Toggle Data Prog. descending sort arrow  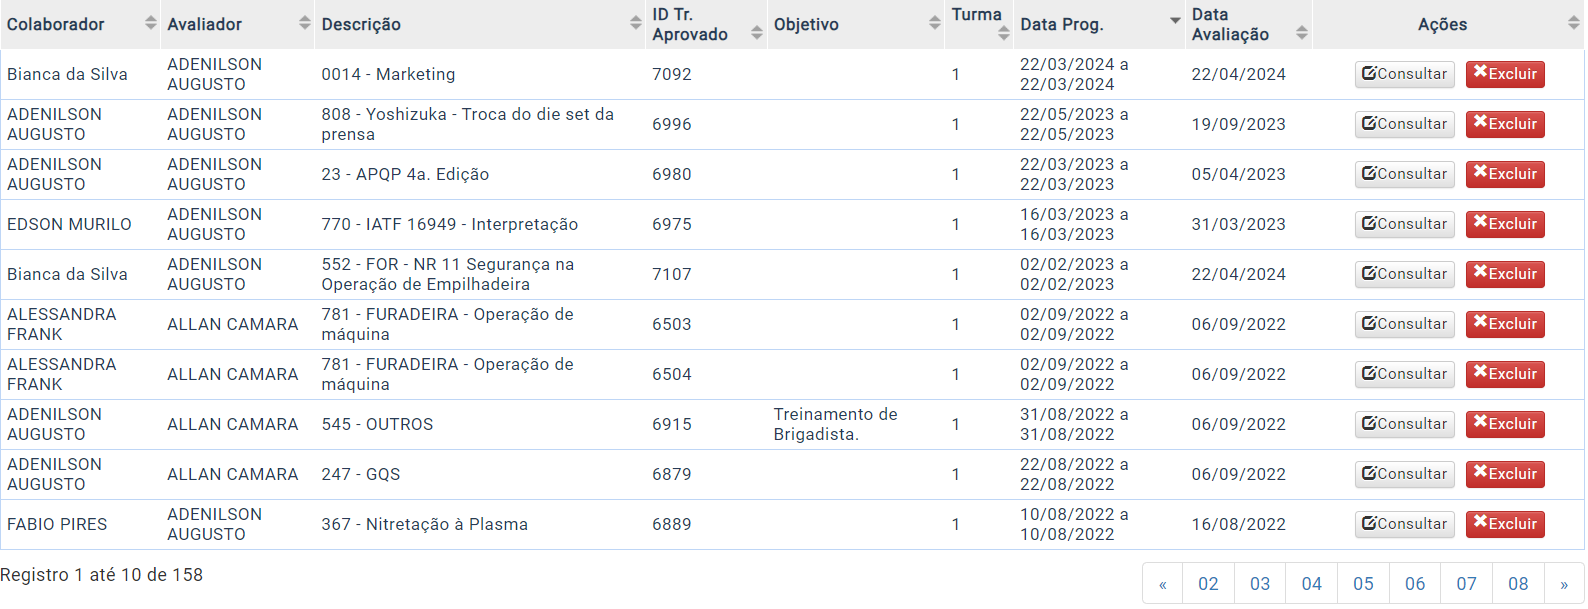click(1176, 21)
